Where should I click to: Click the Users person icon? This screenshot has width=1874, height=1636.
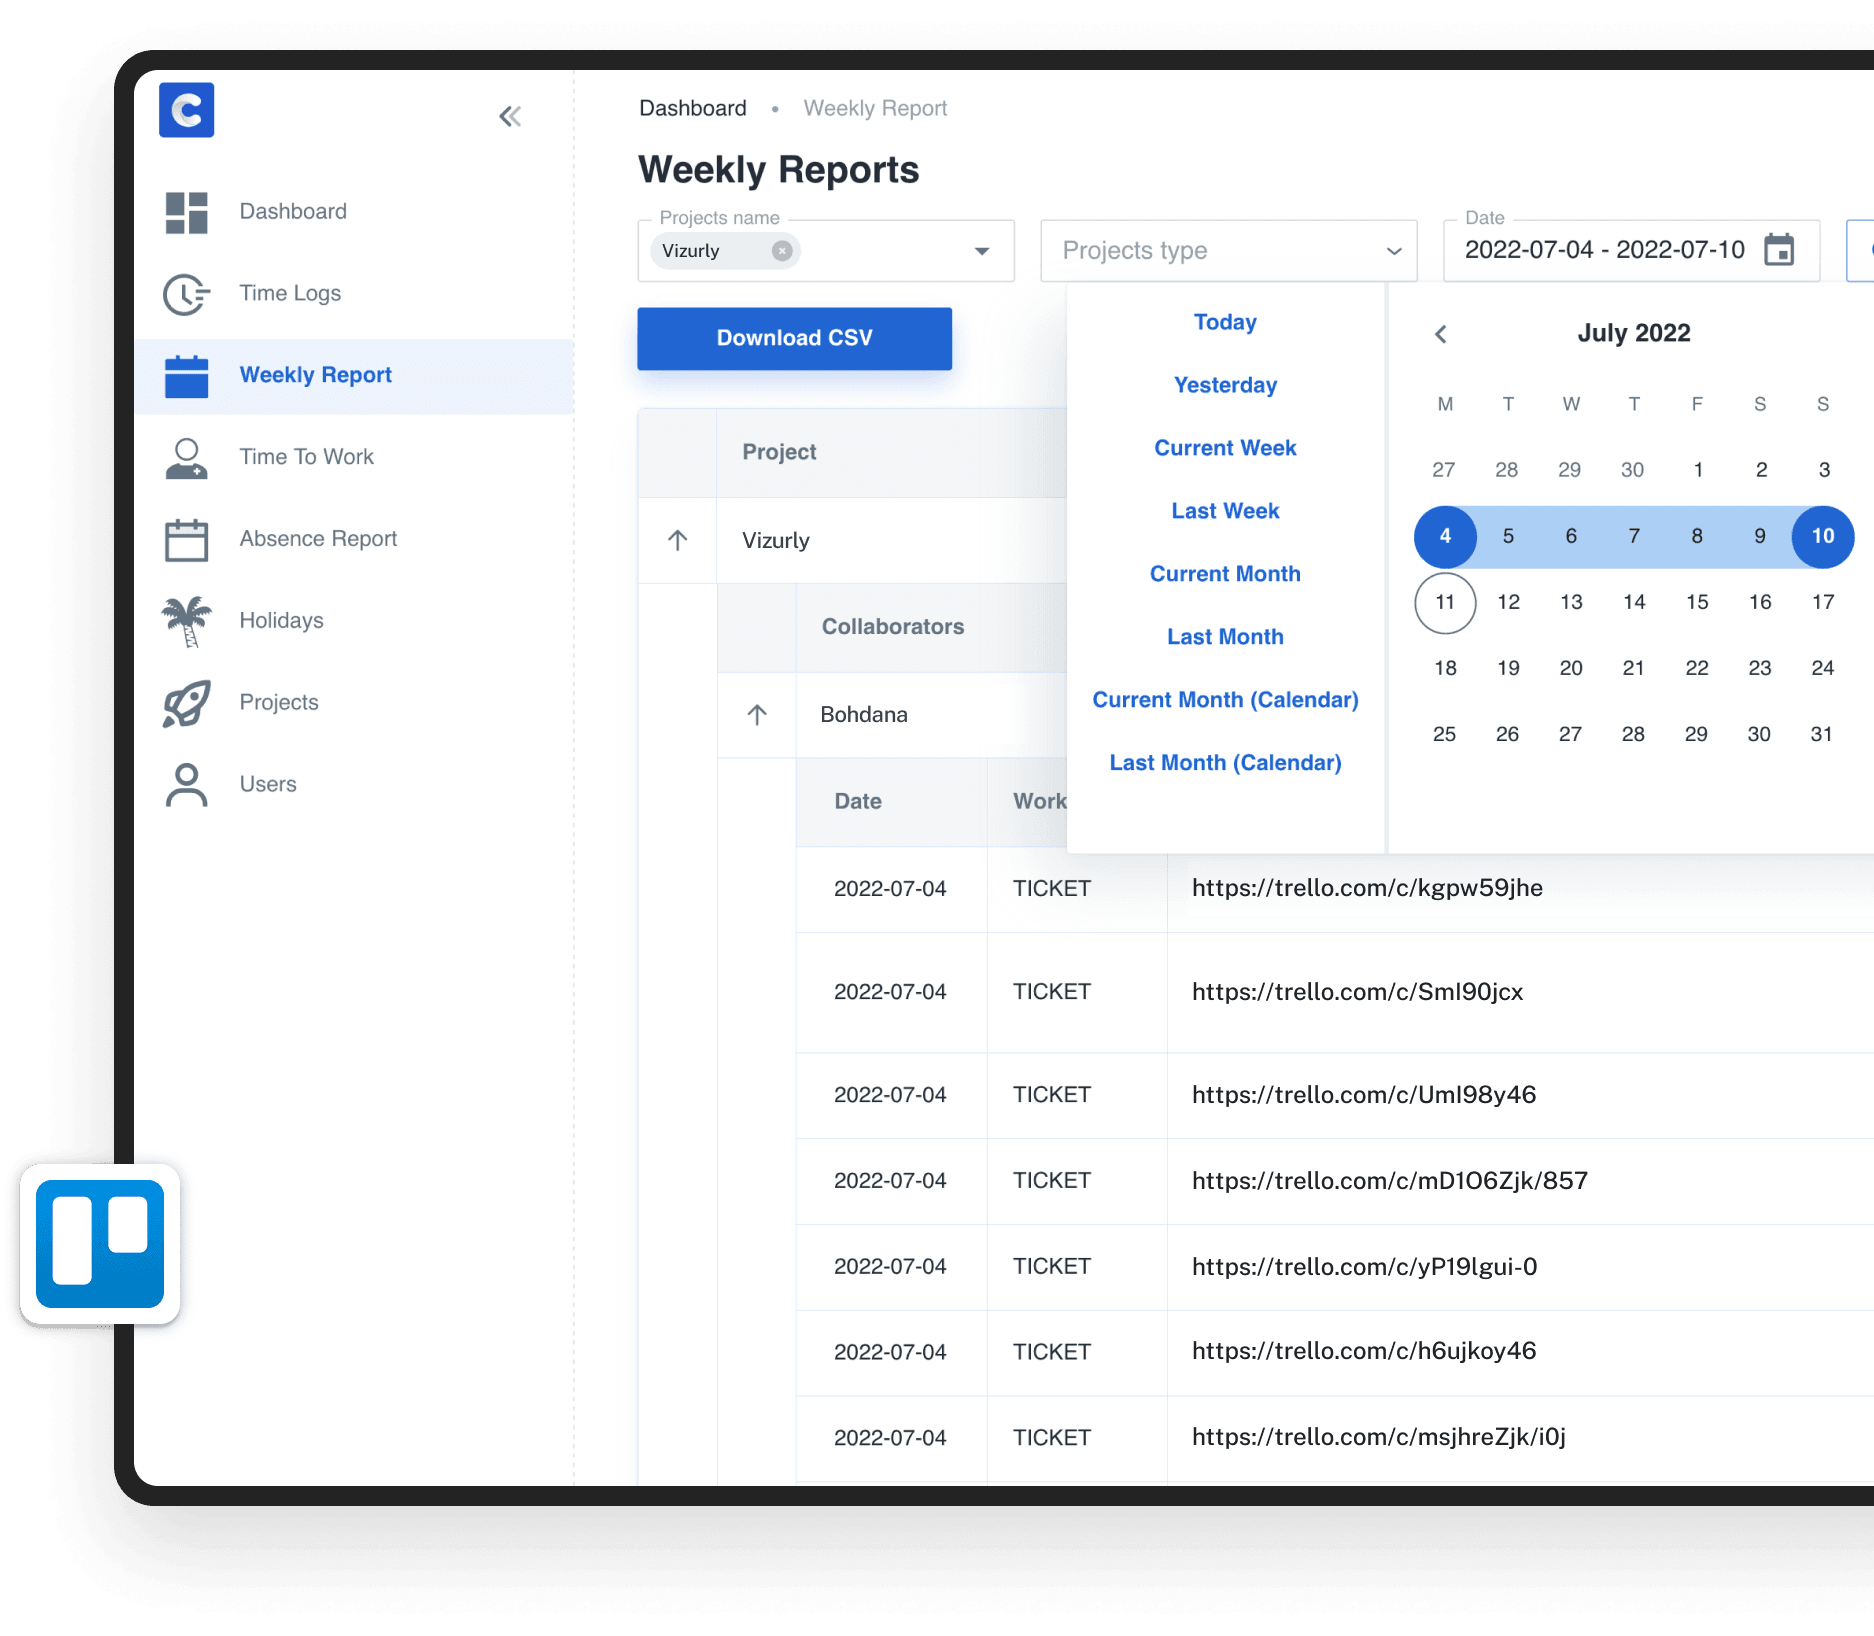tap(186, 785)
